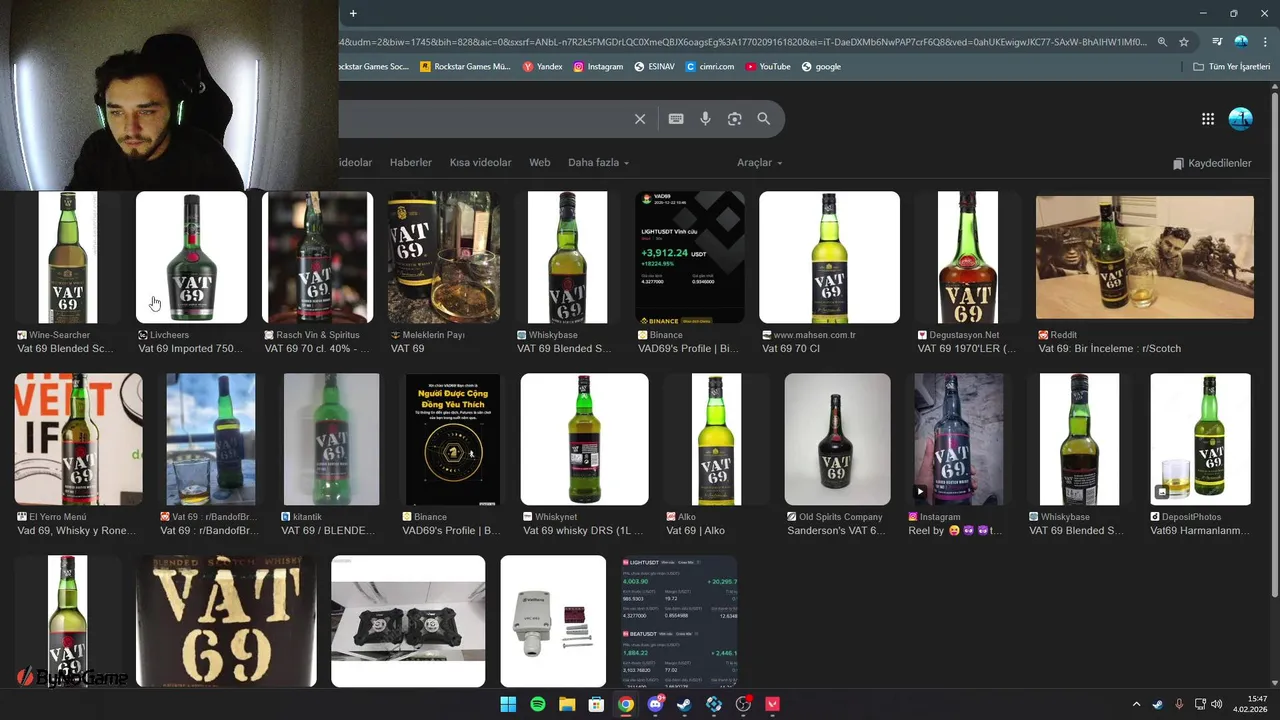This screenshot has width=1280, height=720.
Task: Open Binance Người Được Cộng Đồng image
Action: click(x=452, y=439)
